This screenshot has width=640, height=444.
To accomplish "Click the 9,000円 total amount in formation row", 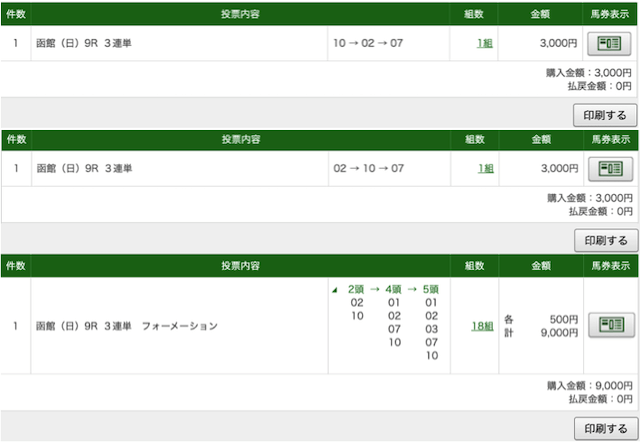I will coord(559,333).
